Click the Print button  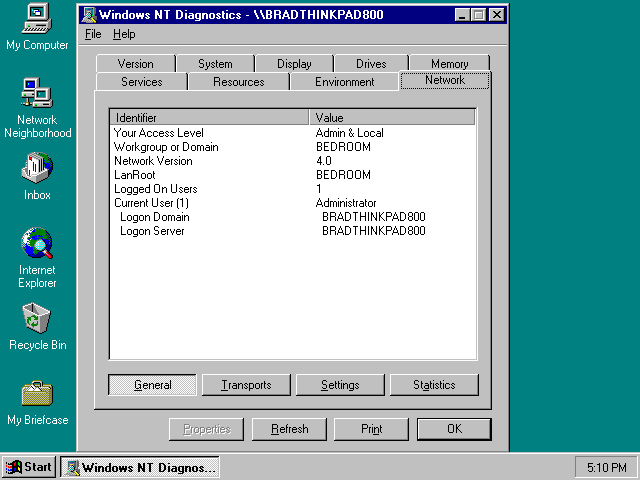(371, 429)
